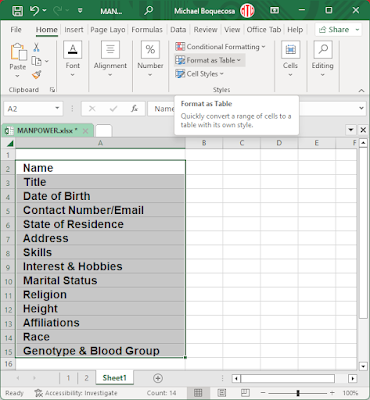This screenshot has height=400, width=370.
Task: Open the search magnifier in title bar
Action: point(148,10)
